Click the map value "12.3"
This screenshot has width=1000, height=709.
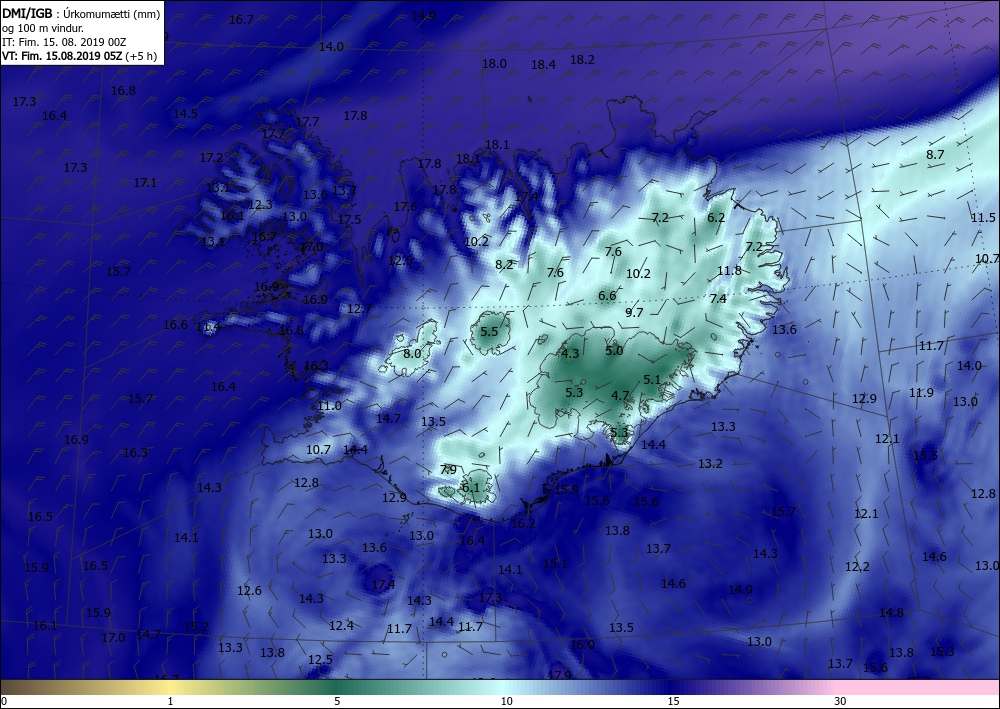pos(260,205)
